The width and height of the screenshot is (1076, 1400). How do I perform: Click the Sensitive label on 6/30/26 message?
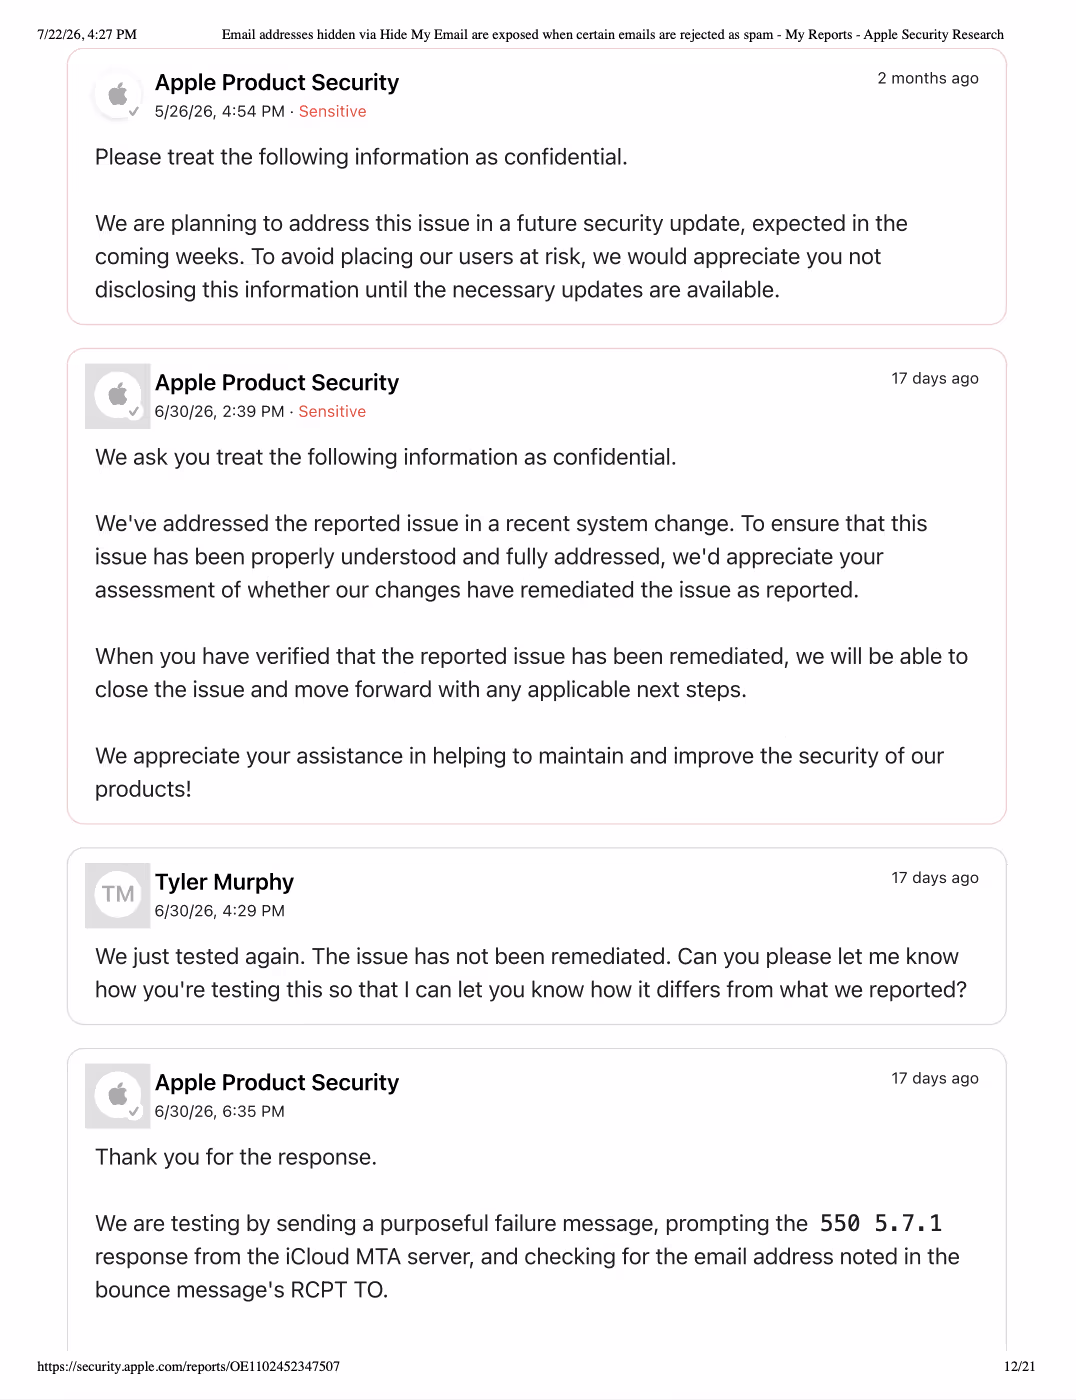click(x=332, y=412)
